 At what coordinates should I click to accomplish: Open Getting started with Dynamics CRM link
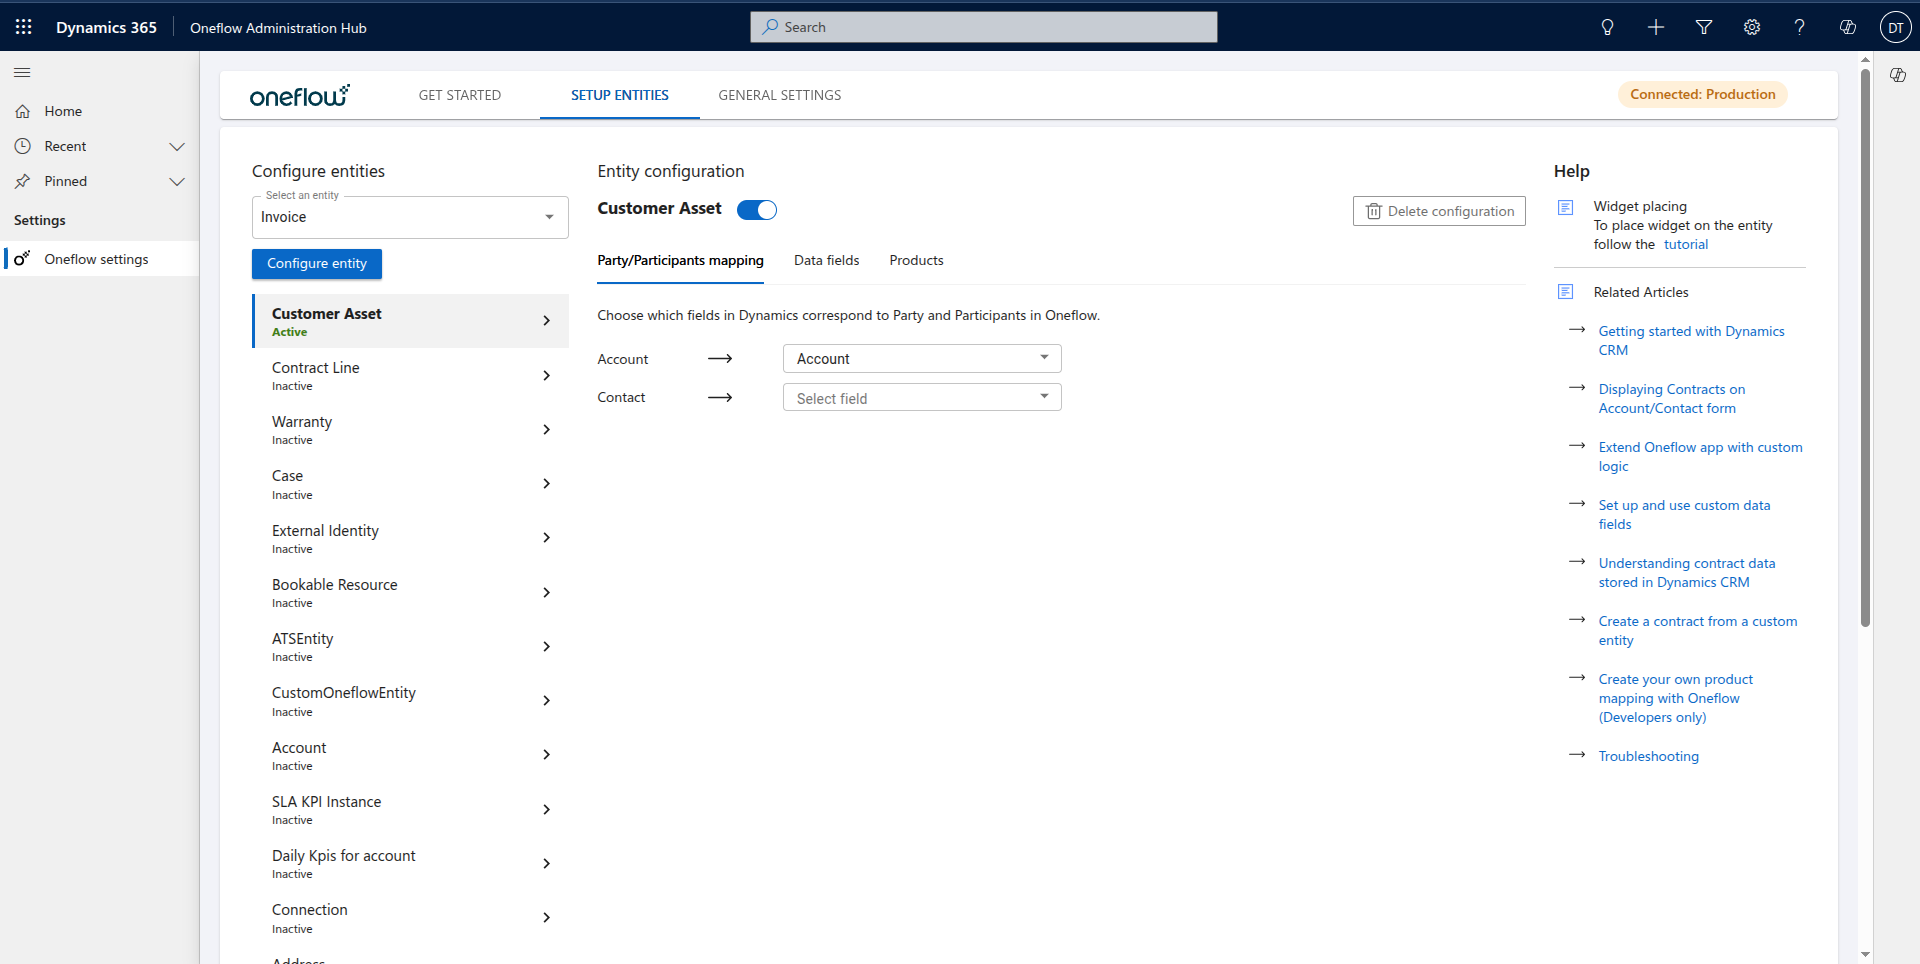pyautogui.click(x=1691, y=341)
